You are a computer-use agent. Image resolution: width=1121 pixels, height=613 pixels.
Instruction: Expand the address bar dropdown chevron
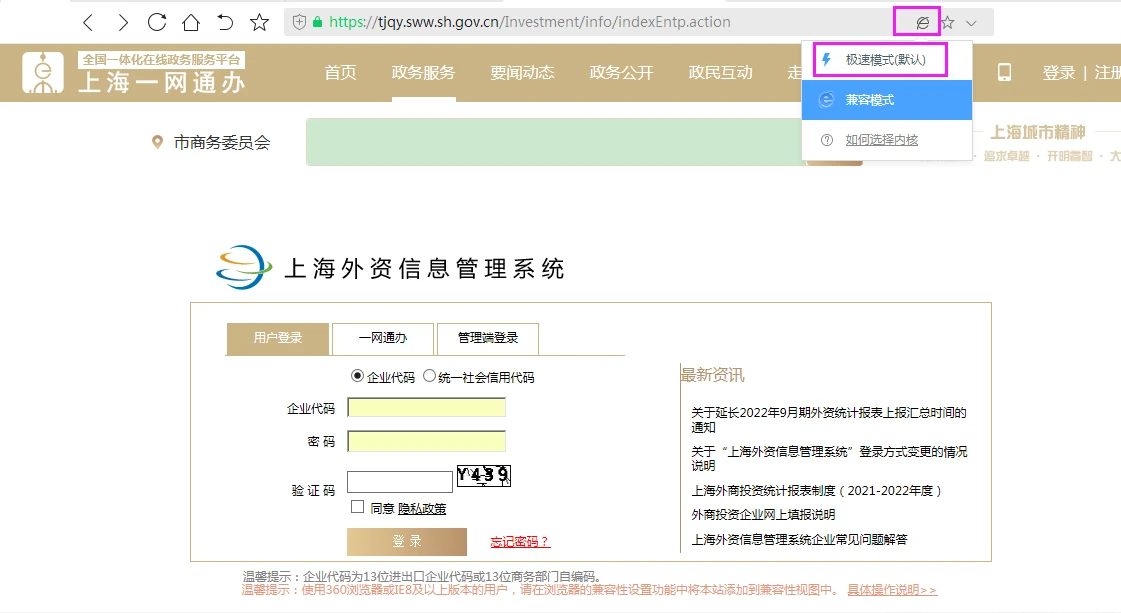971,22
